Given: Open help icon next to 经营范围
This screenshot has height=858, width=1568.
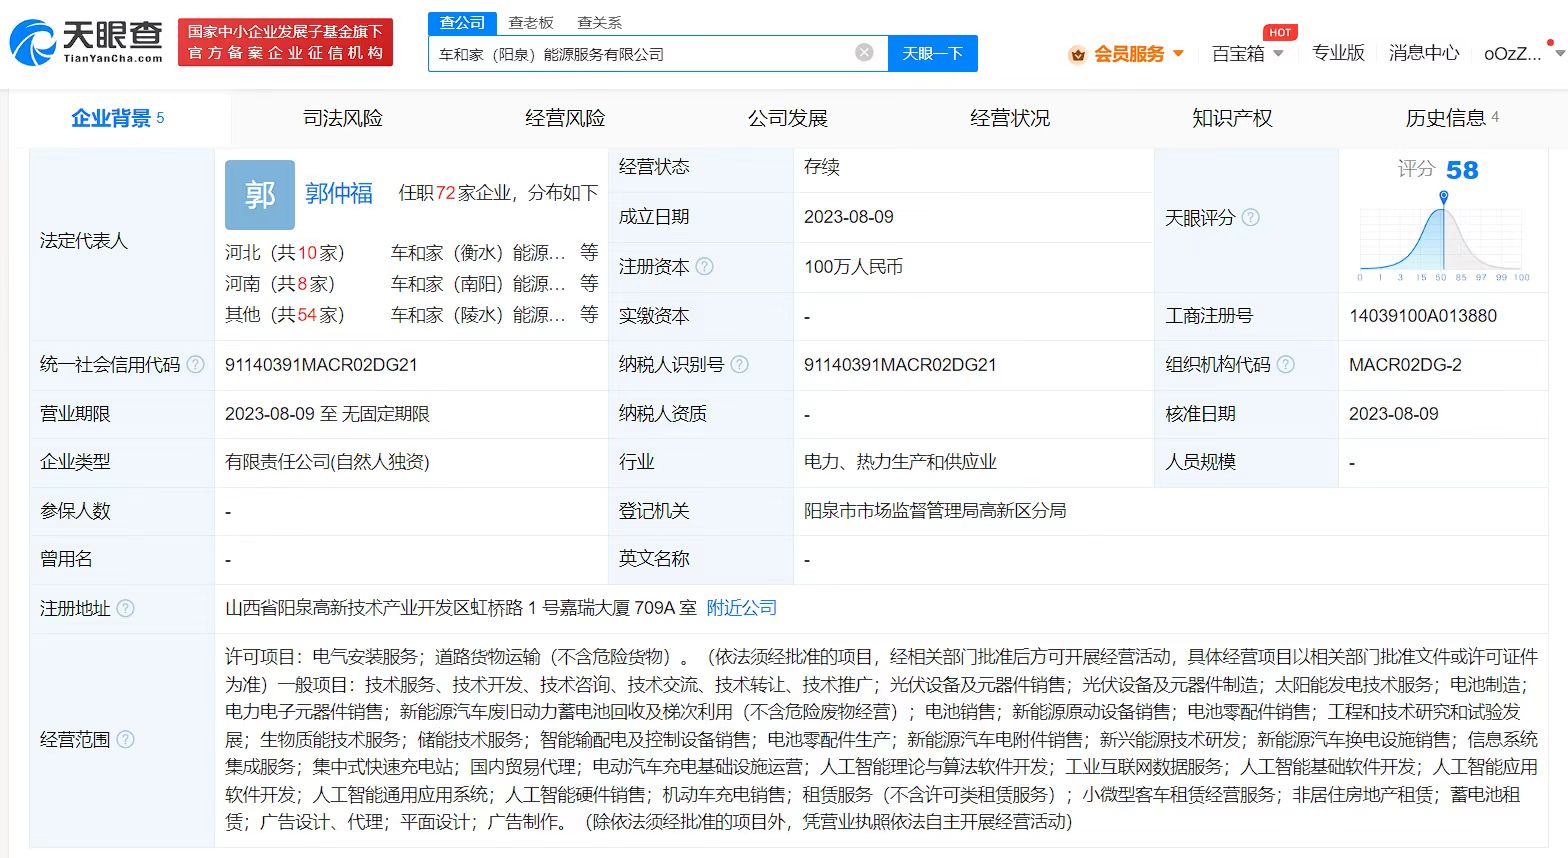Looking at the screenshot, I should pyautogui.click(x=125, y=739).
